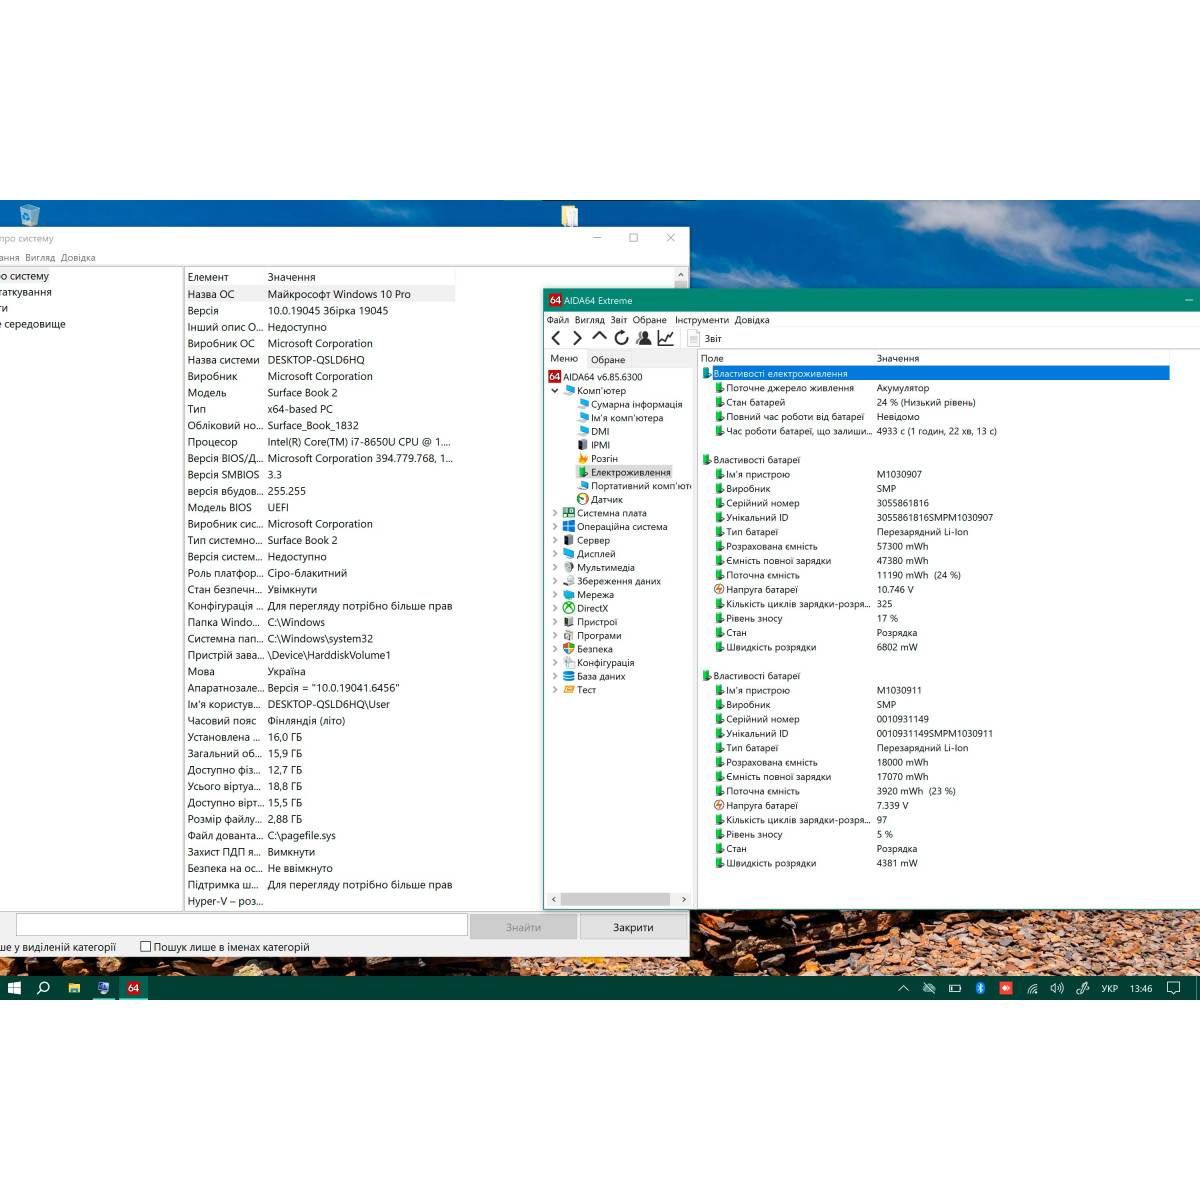Click the AIDA64 tree horizontal scrollbar thumb
The width and height of the screenshot is (1200, 1200).
(615, 899)
